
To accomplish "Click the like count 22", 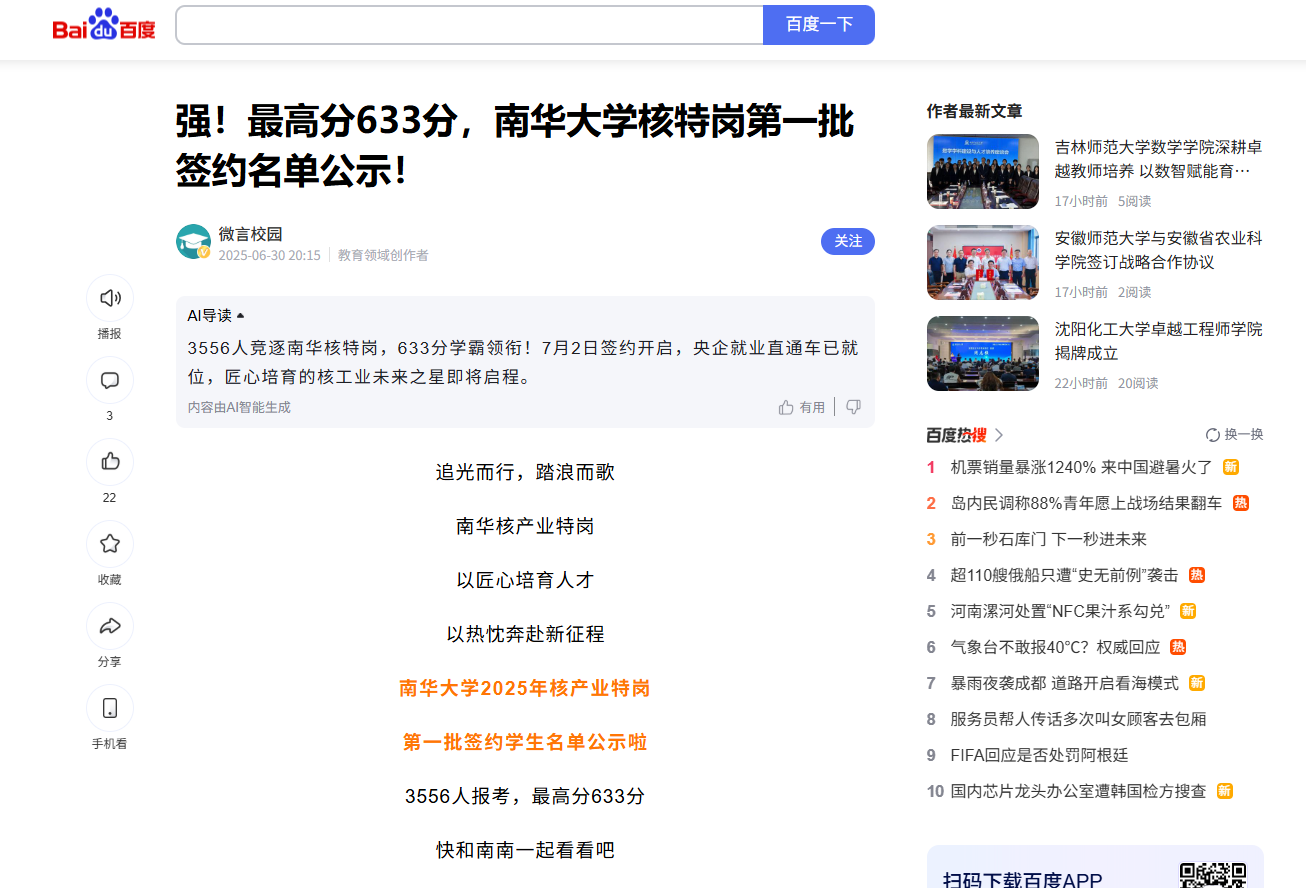I will (110, 498).
